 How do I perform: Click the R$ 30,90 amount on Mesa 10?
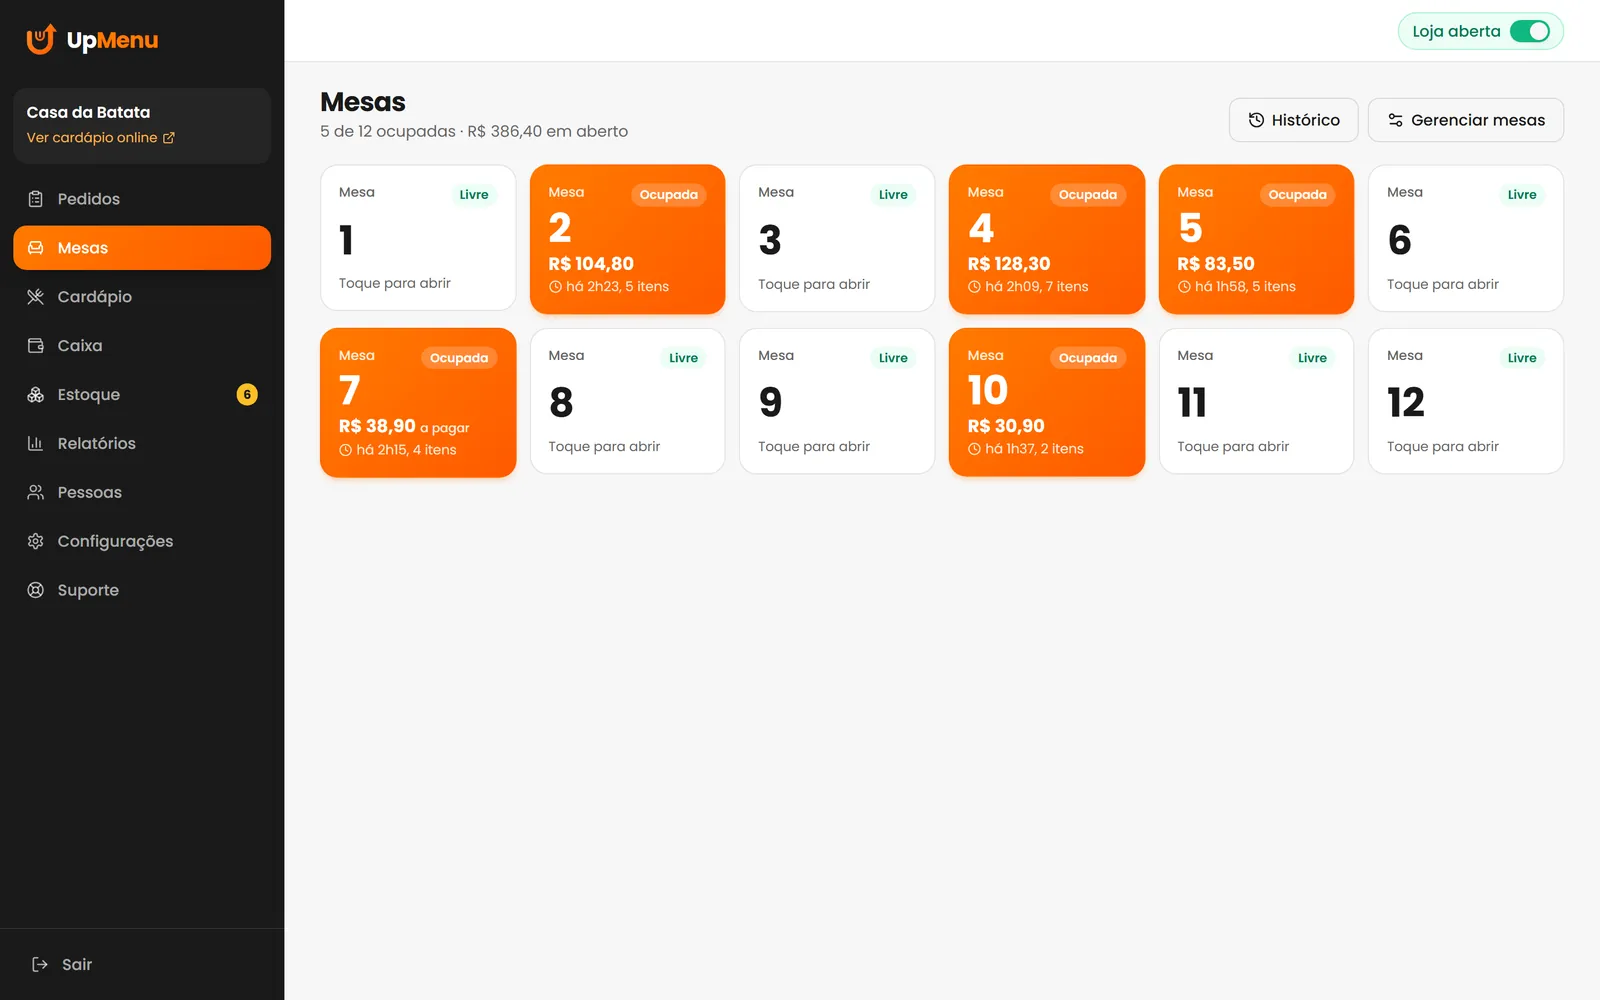1006,426
